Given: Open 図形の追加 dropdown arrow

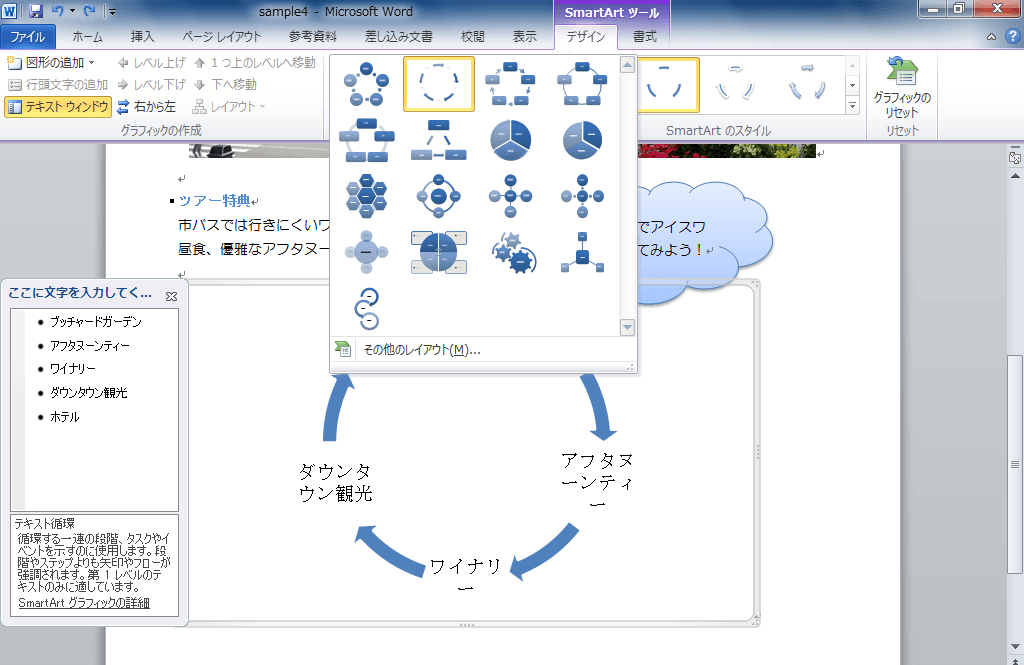Looking at the screenshot, I should (91, 63).
